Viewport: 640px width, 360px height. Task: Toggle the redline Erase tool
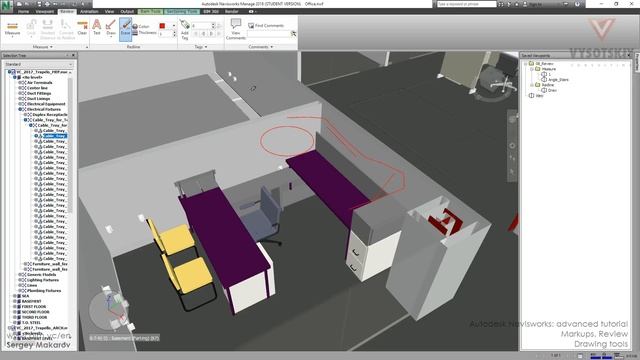tap(125, 29)
